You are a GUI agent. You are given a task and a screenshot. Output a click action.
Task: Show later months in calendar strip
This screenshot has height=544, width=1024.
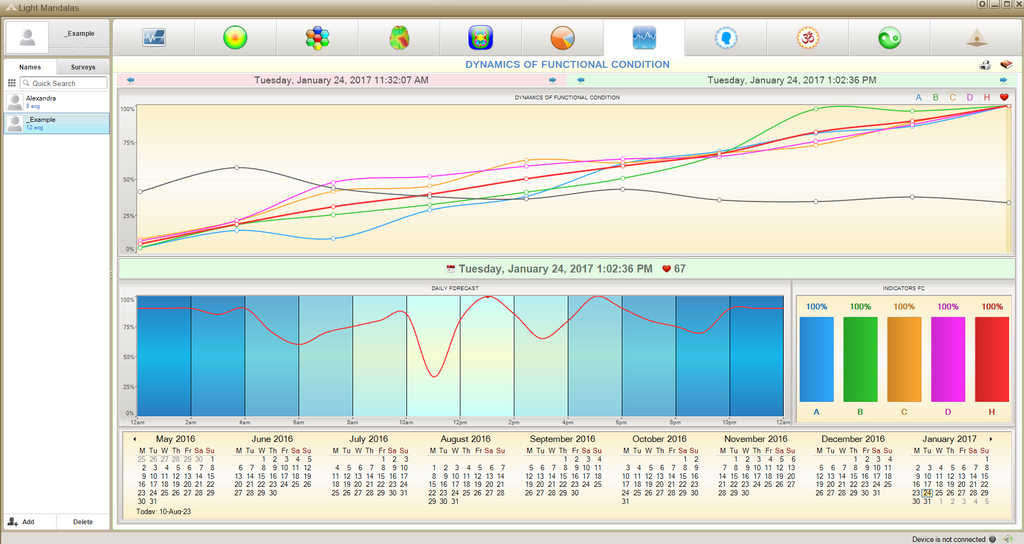tap(991, 439)
